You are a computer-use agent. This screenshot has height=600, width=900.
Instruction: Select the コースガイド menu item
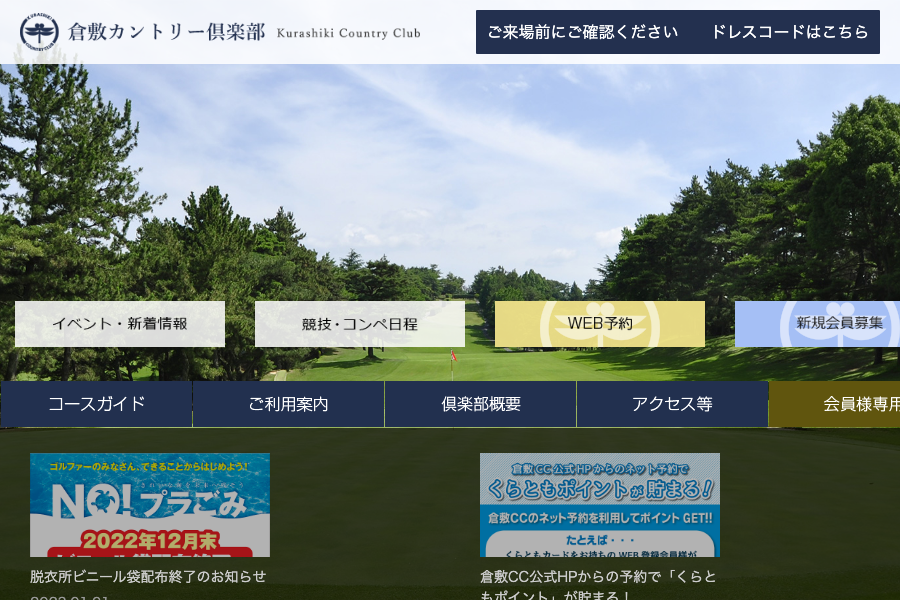pyautogui.click(x=96, y=404)
